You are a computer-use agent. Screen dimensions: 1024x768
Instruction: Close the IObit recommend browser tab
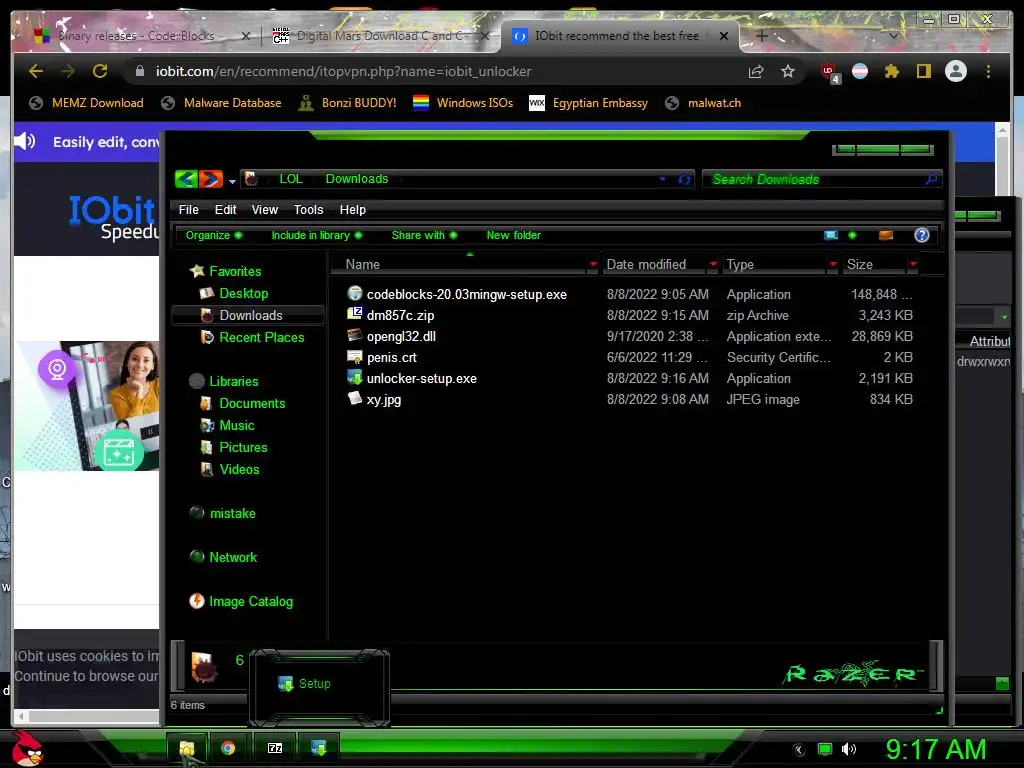(x=724, y=36)
